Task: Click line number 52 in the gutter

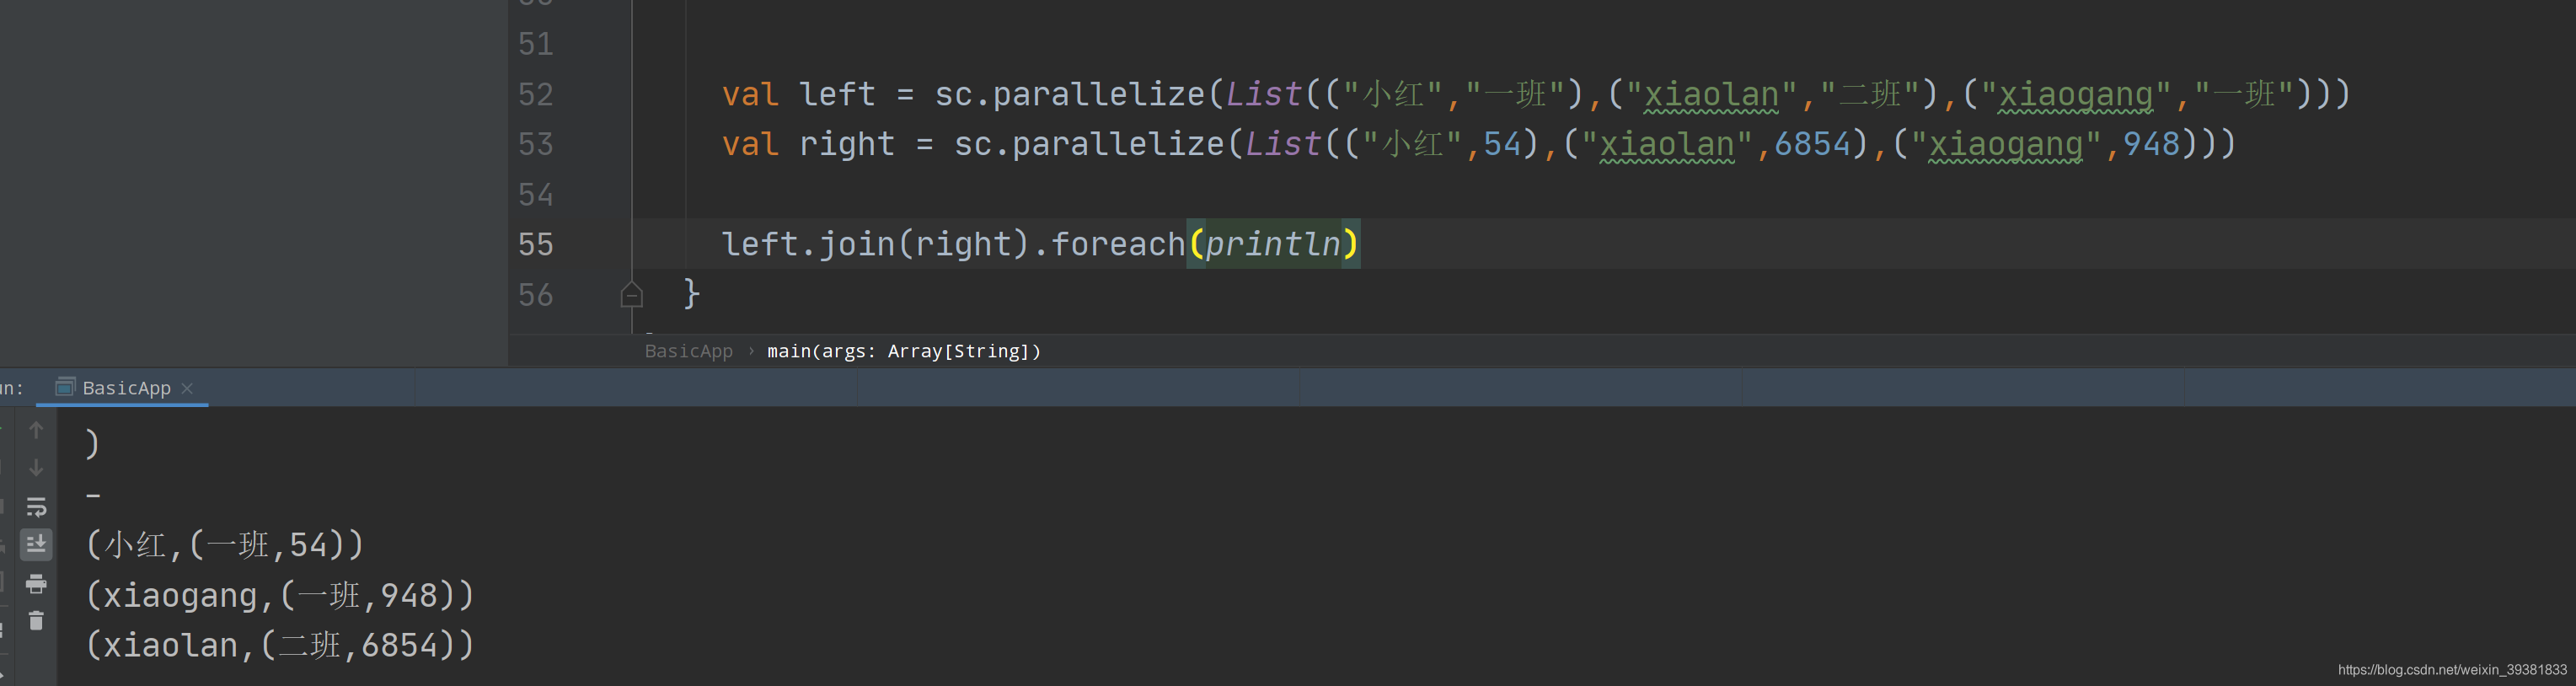Action: pos(535,94)
